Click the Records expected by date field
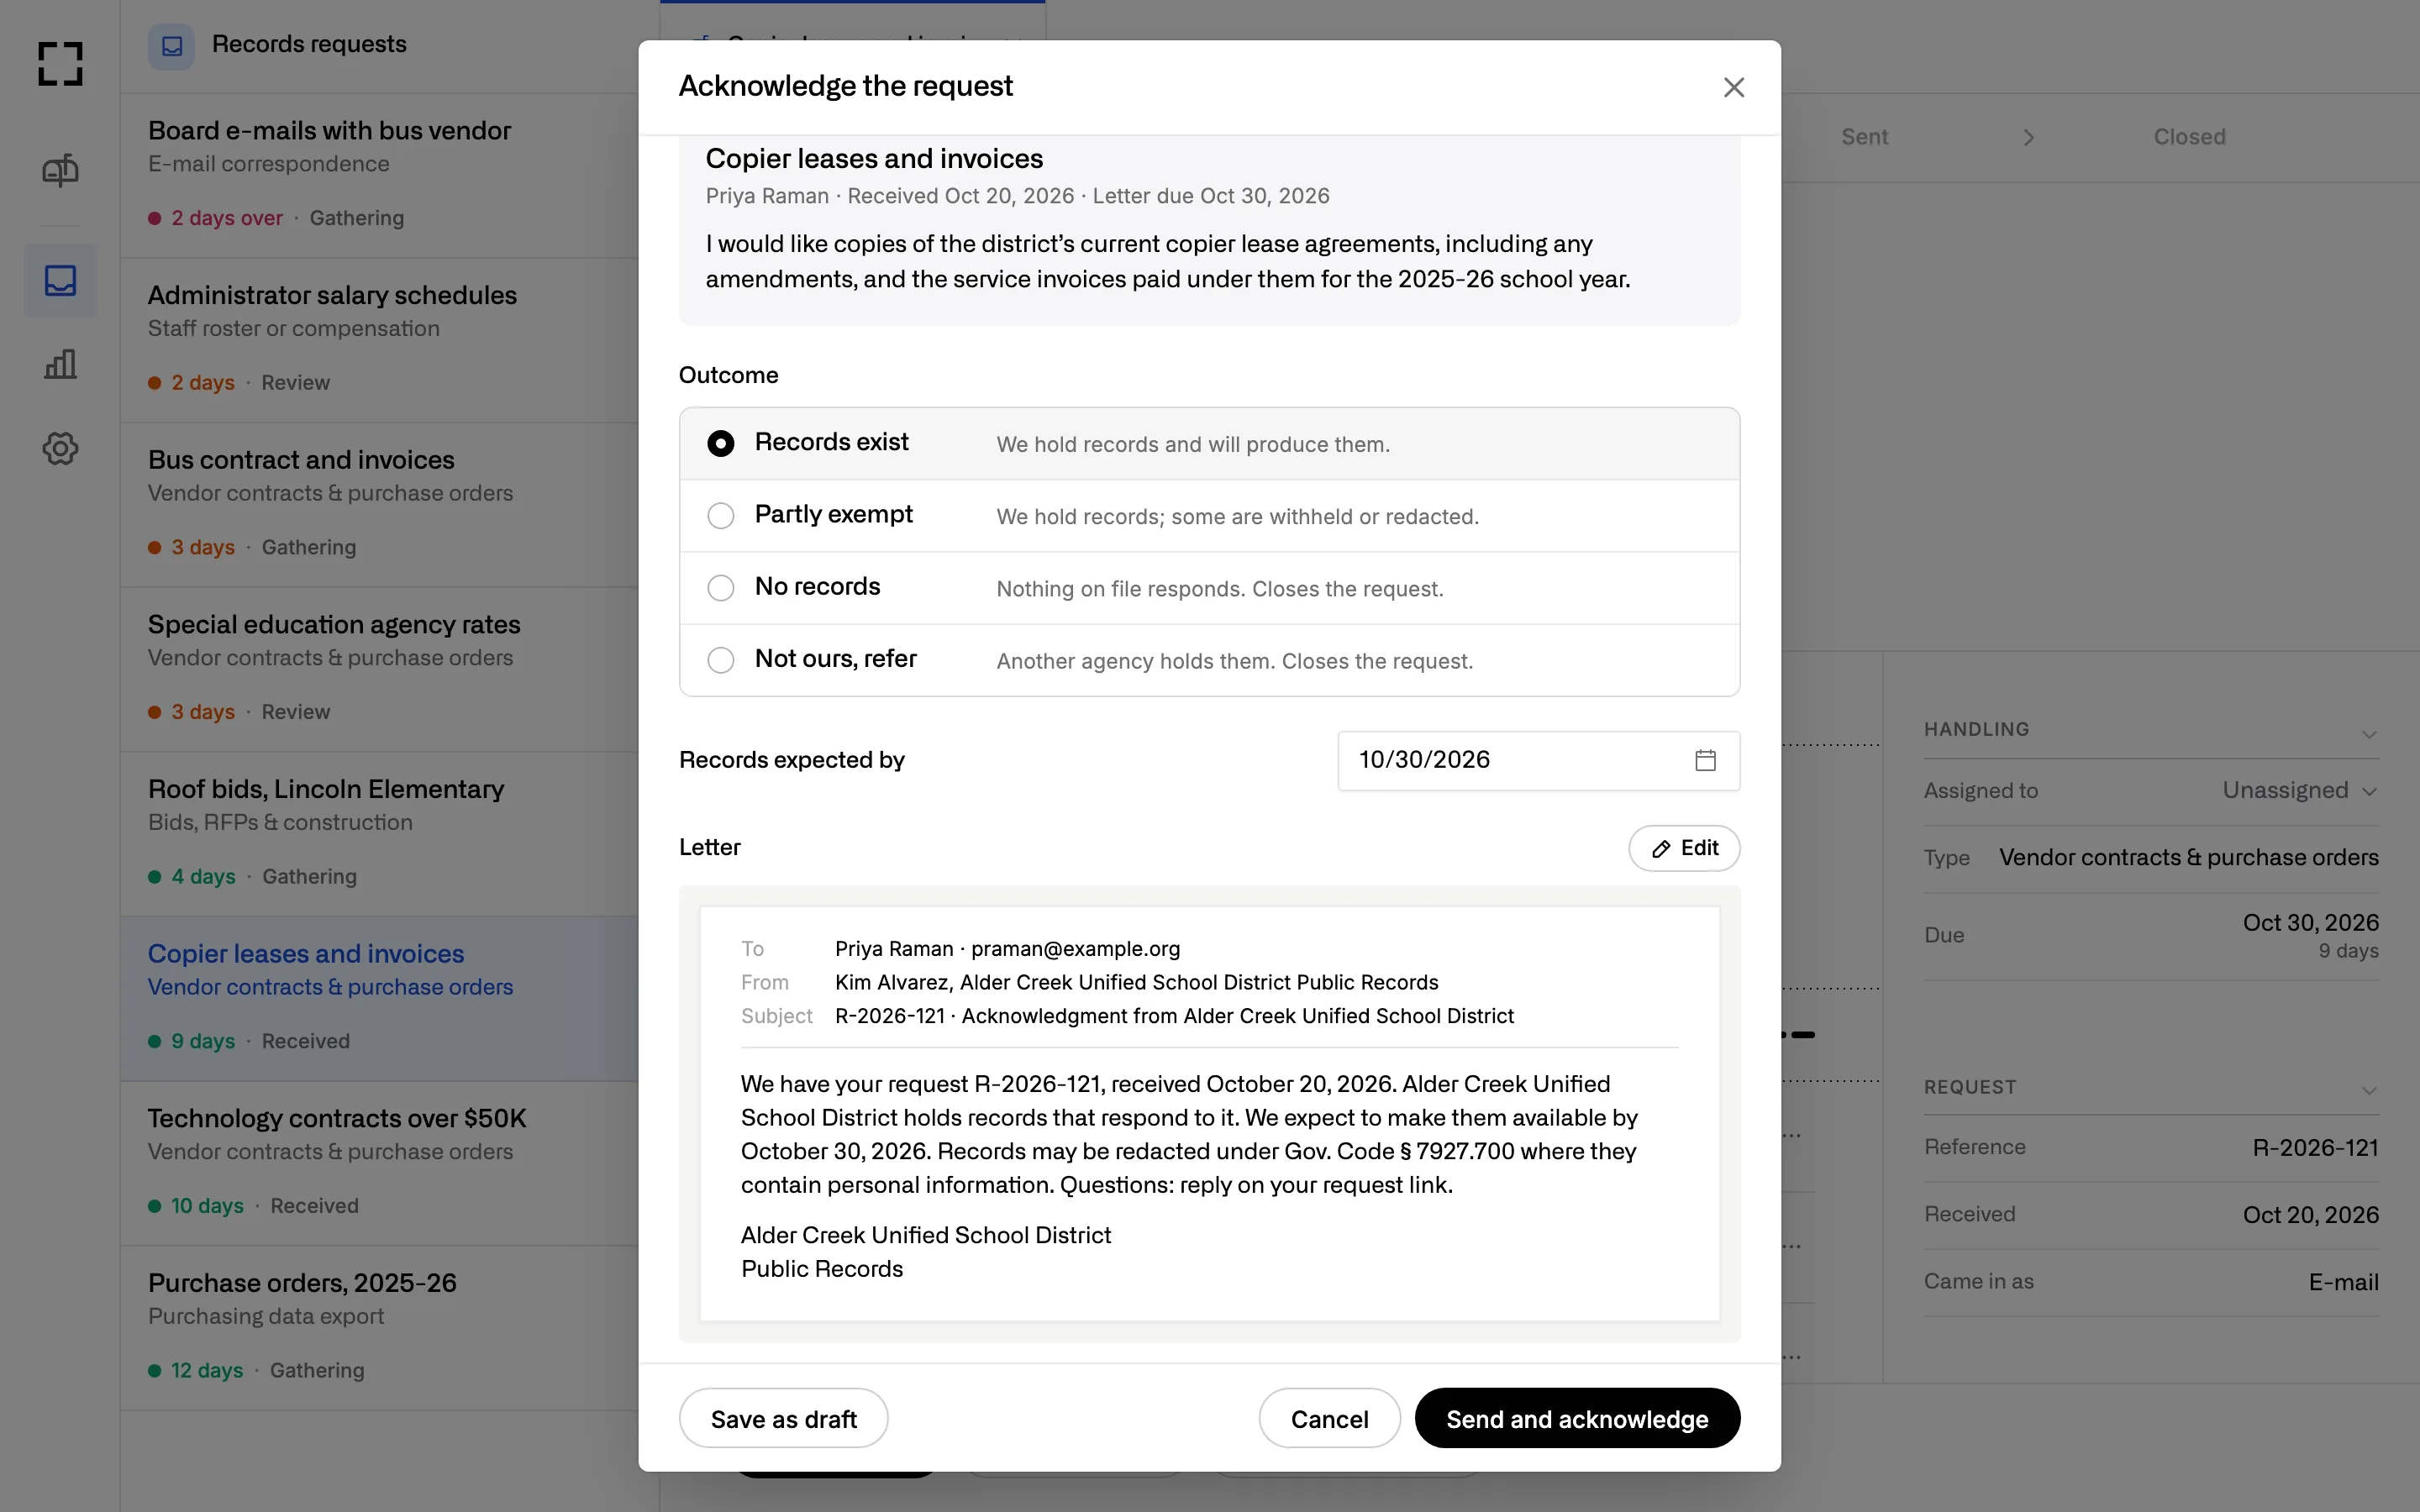 tap(1538, 760)
